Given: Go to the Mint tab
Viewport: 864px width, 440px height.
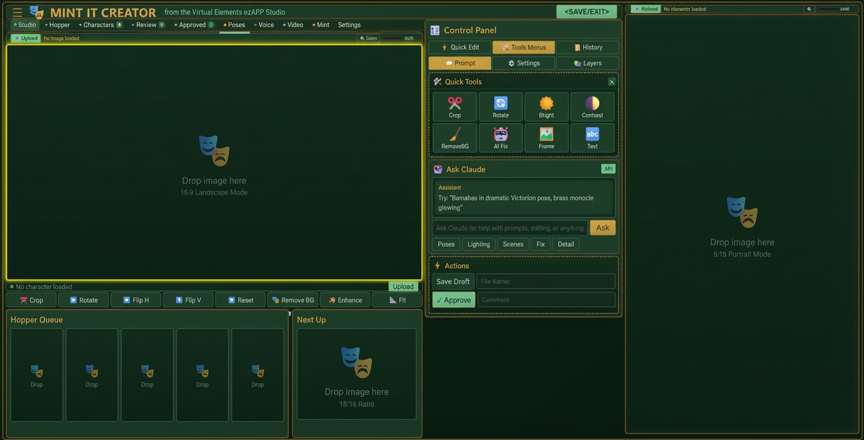Looking at the screenshot, I should tap(321, 25).
